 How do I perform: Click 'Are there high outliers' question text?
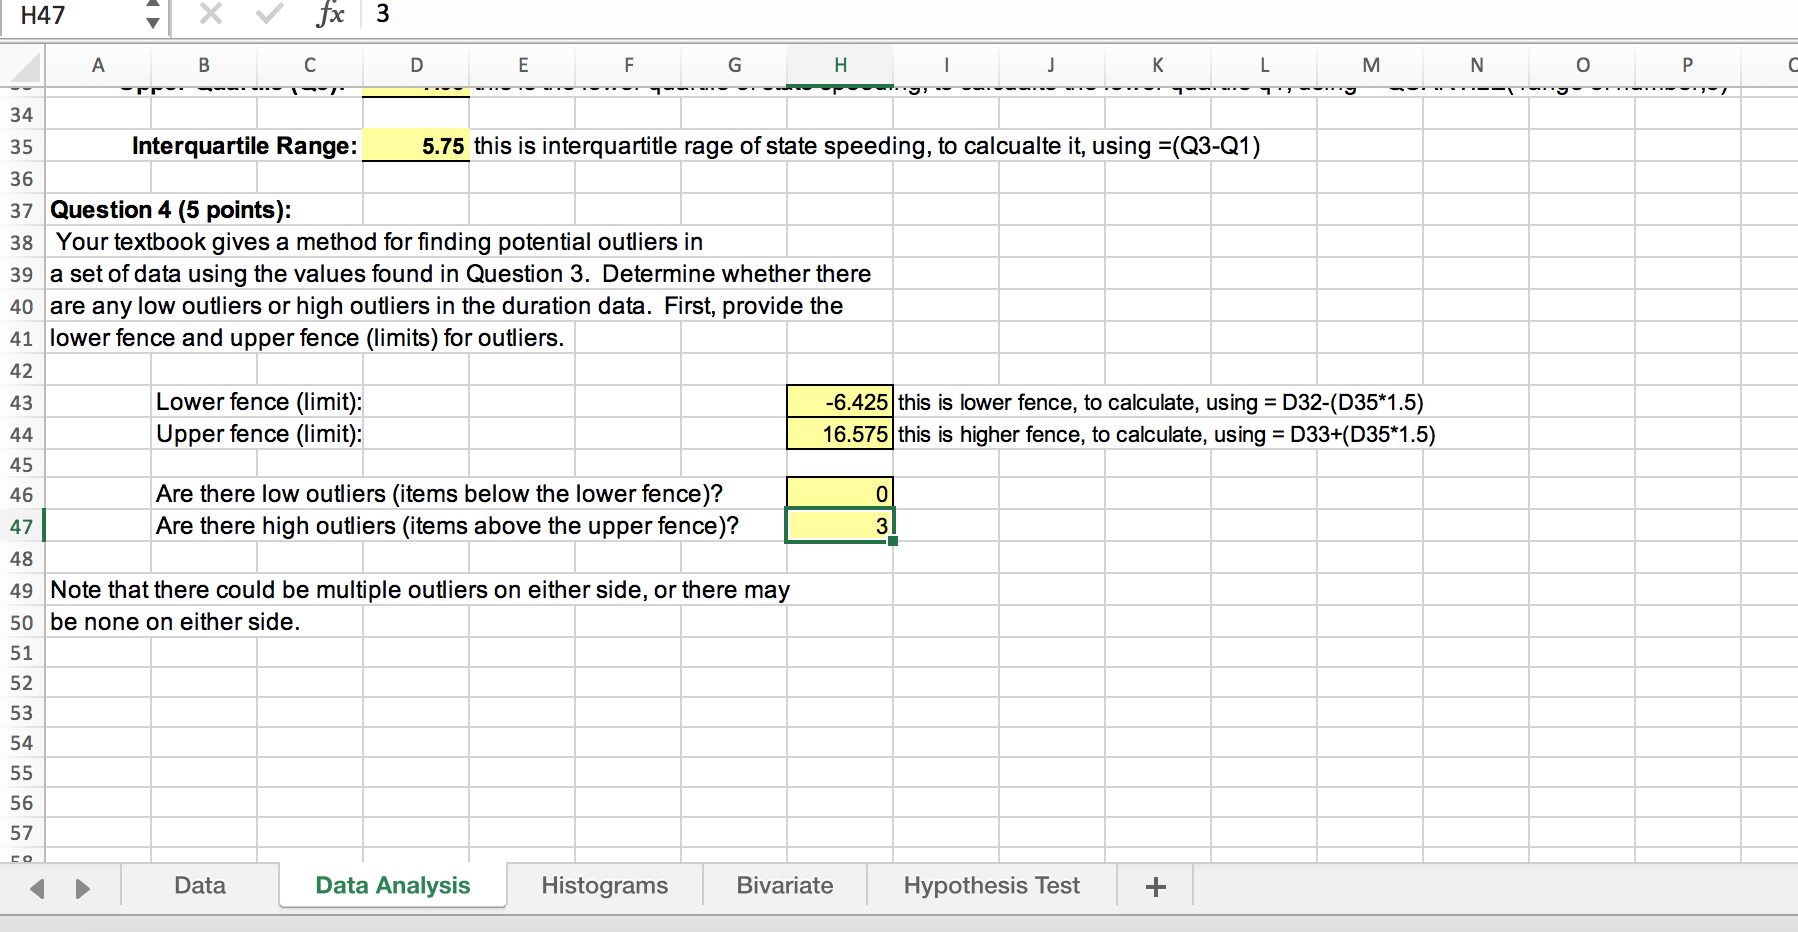(x=447, y=526)
